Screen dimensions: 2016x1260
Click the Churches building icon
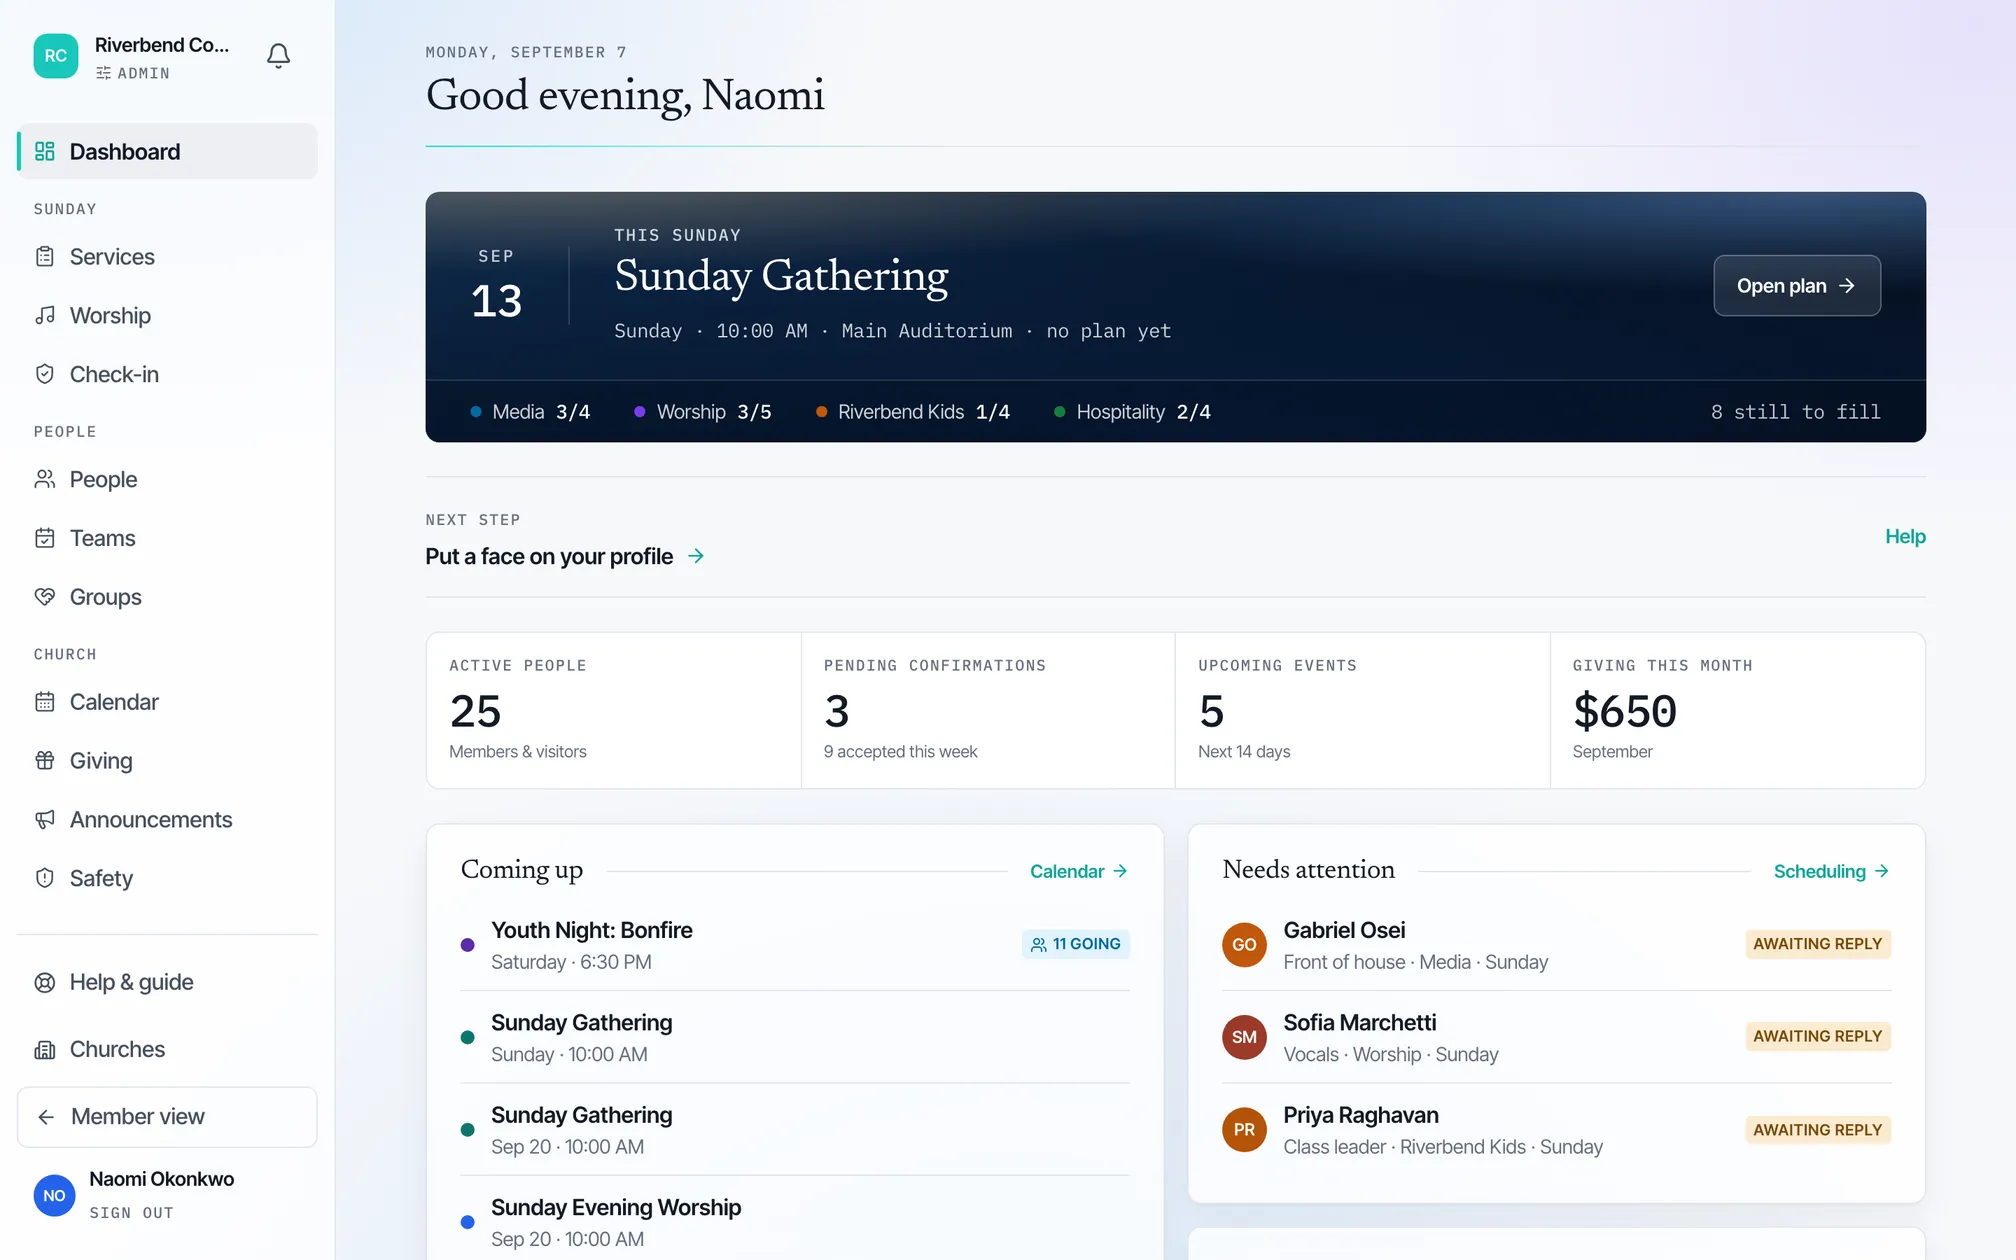(x=45, y=1049)
